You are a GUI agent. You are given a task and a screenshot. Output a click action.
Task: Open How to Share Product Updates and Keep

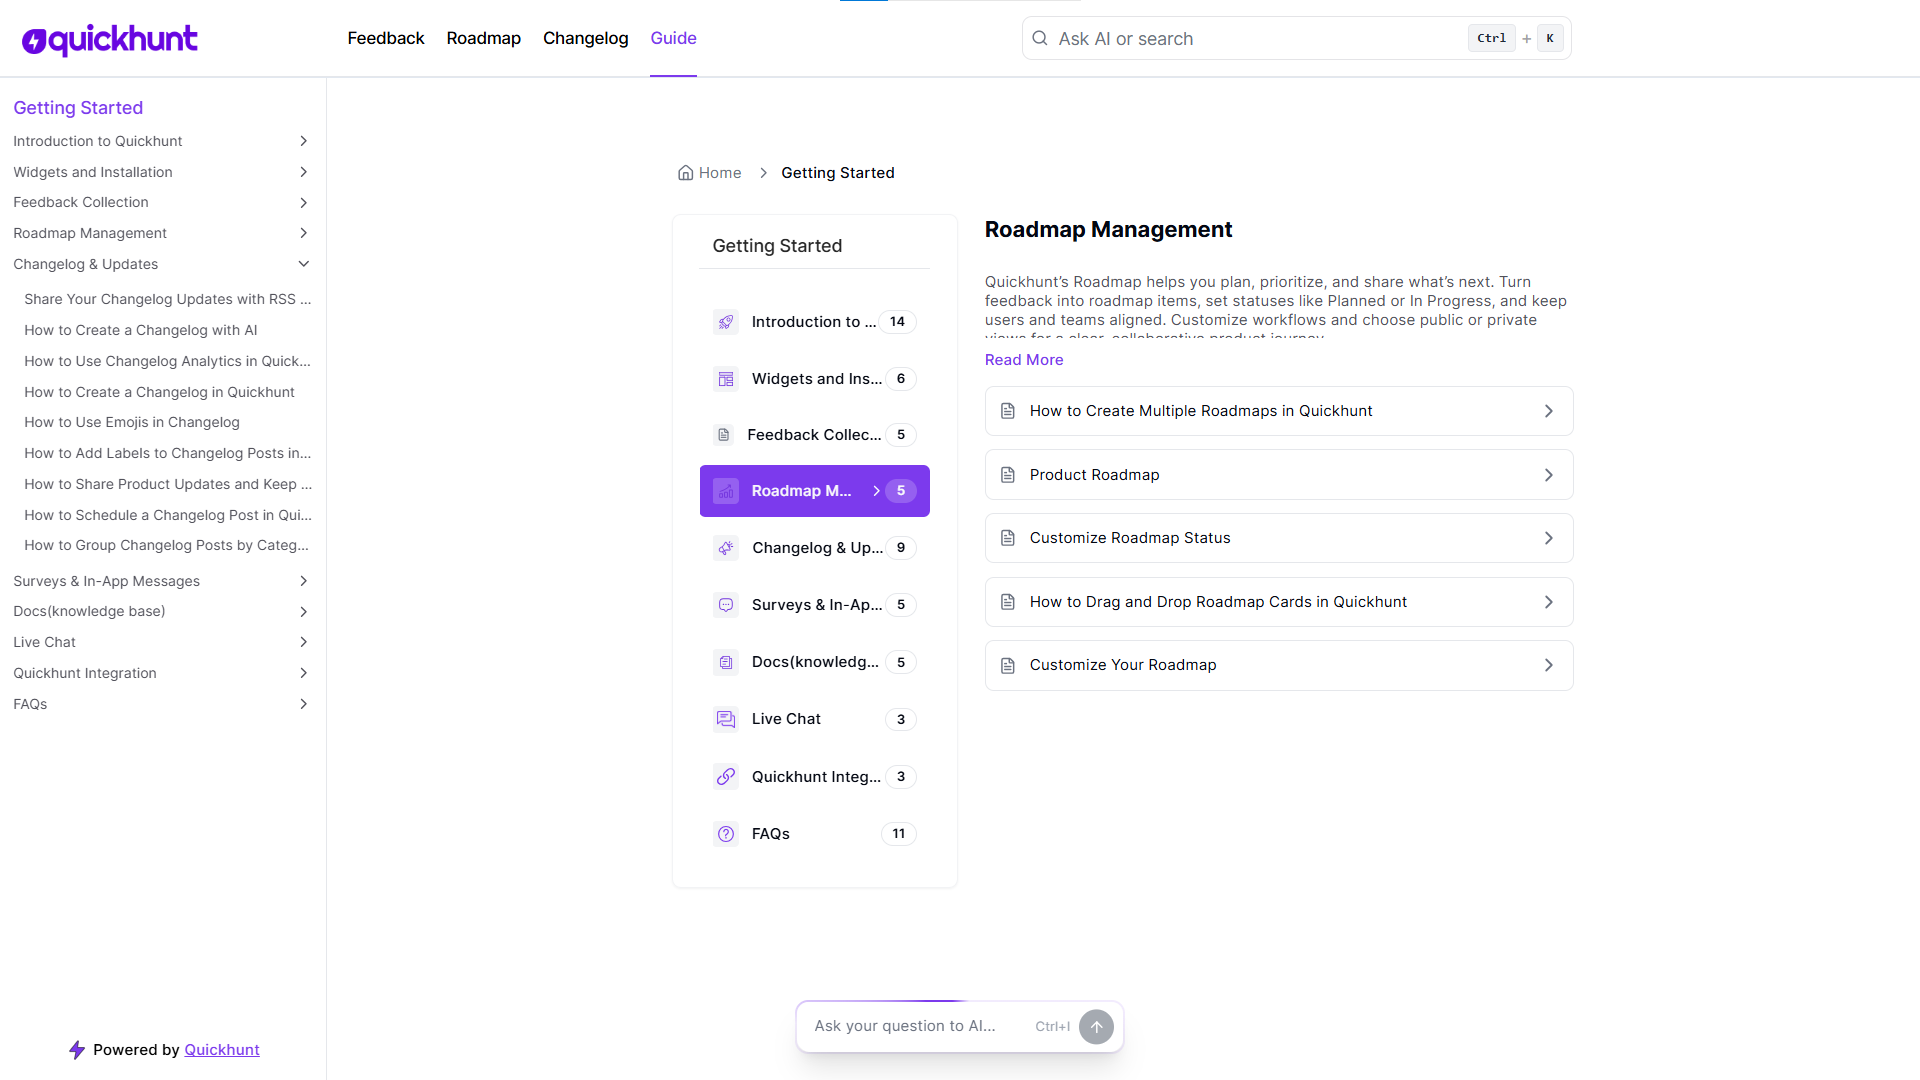(x=168, y=484)
